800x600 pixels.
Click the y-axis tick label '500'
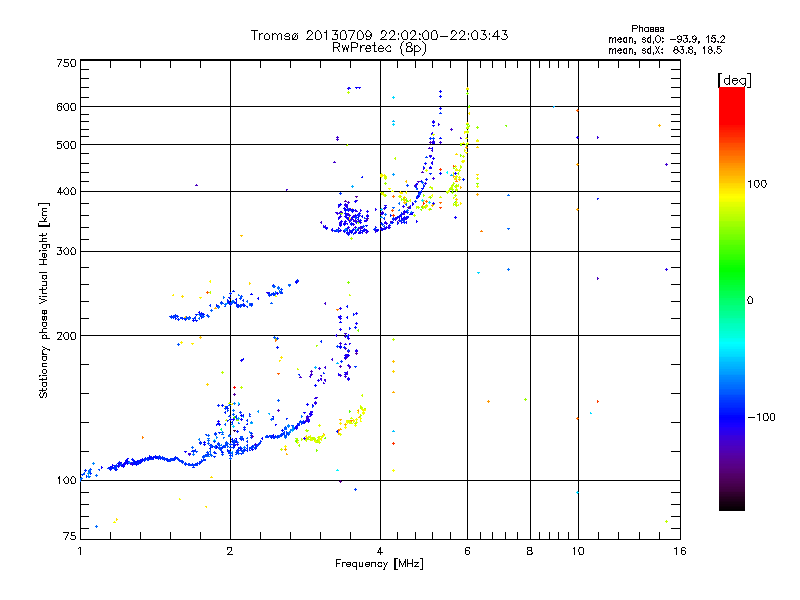(x=67, y=145)
